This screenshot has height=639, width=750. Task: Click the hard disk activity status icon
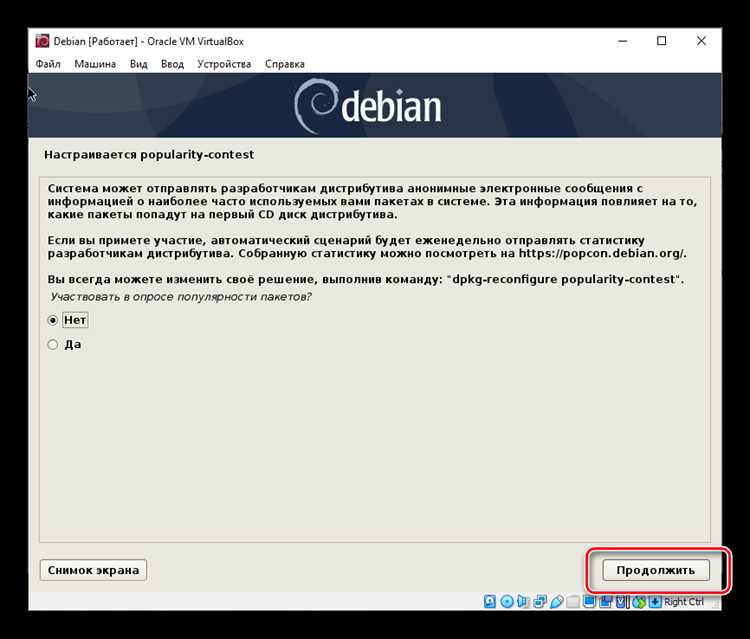(490, 602)
